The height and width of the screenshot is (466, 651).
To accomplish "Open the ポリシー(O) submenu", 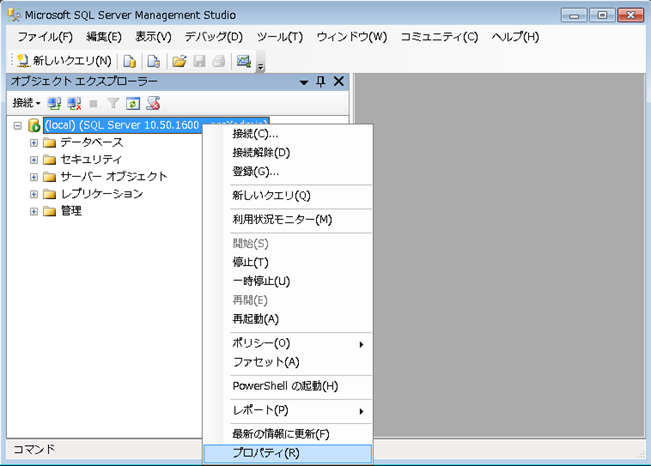I will pos(288,343).
